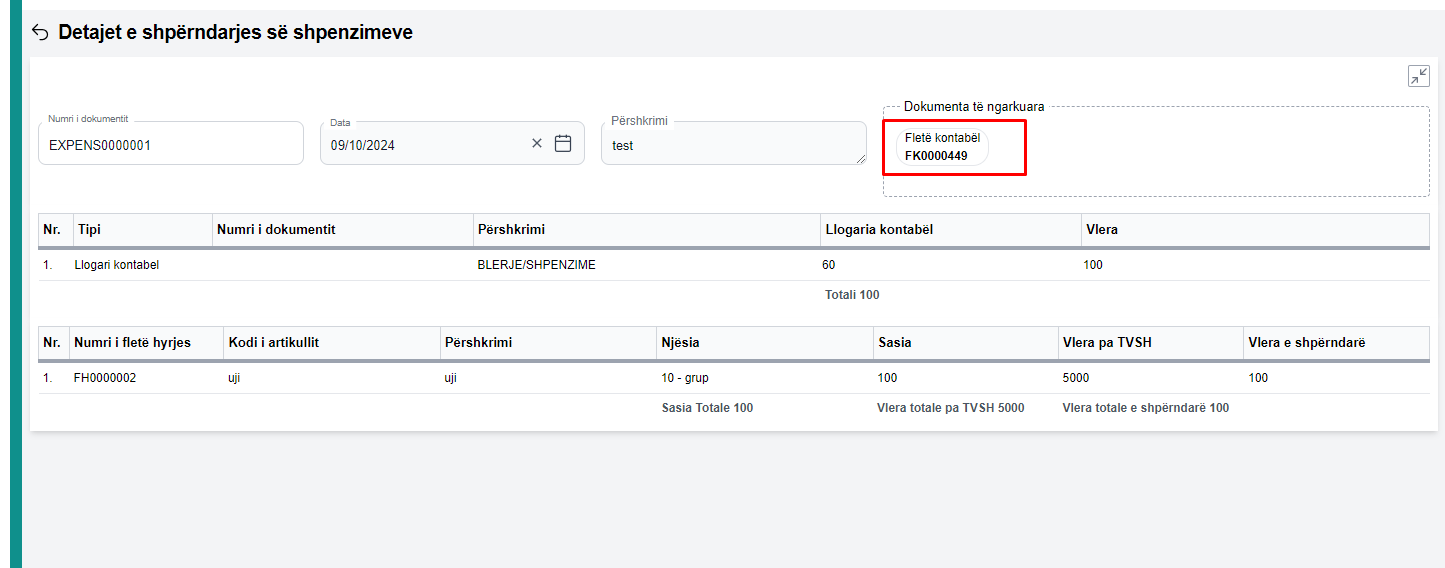Open the calendar date picker
The height and width of the screenshot is (568, 1445).
563,143
